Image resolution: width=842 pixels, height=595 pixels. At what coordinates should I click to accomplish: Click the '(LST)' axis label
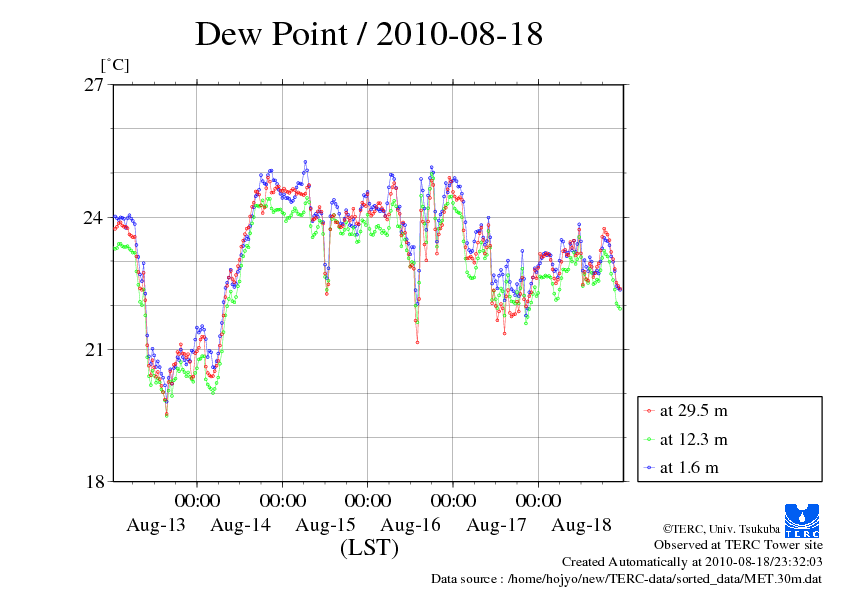369,548
